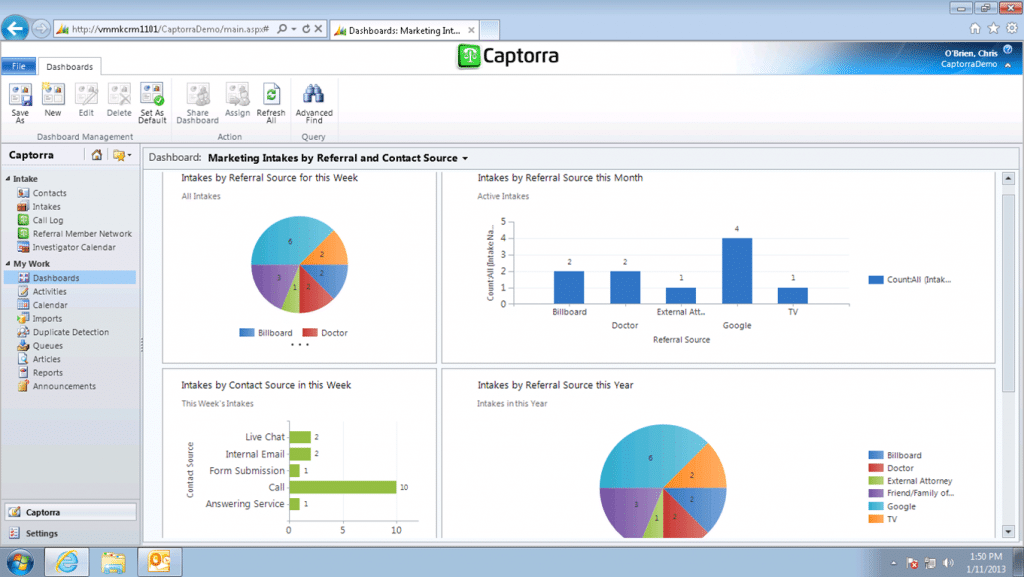Open the dashboard selector dropdown arrow
Viewport: 1024px width, 577px height.
[465, 159]
